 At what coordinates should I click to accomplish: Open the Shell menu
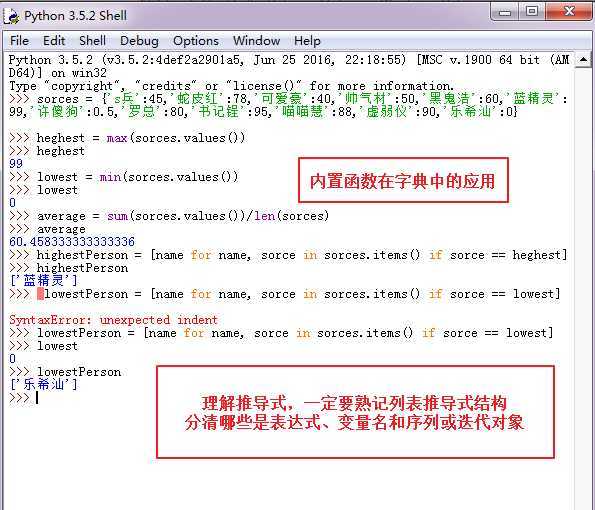click(x=92, y=41)
